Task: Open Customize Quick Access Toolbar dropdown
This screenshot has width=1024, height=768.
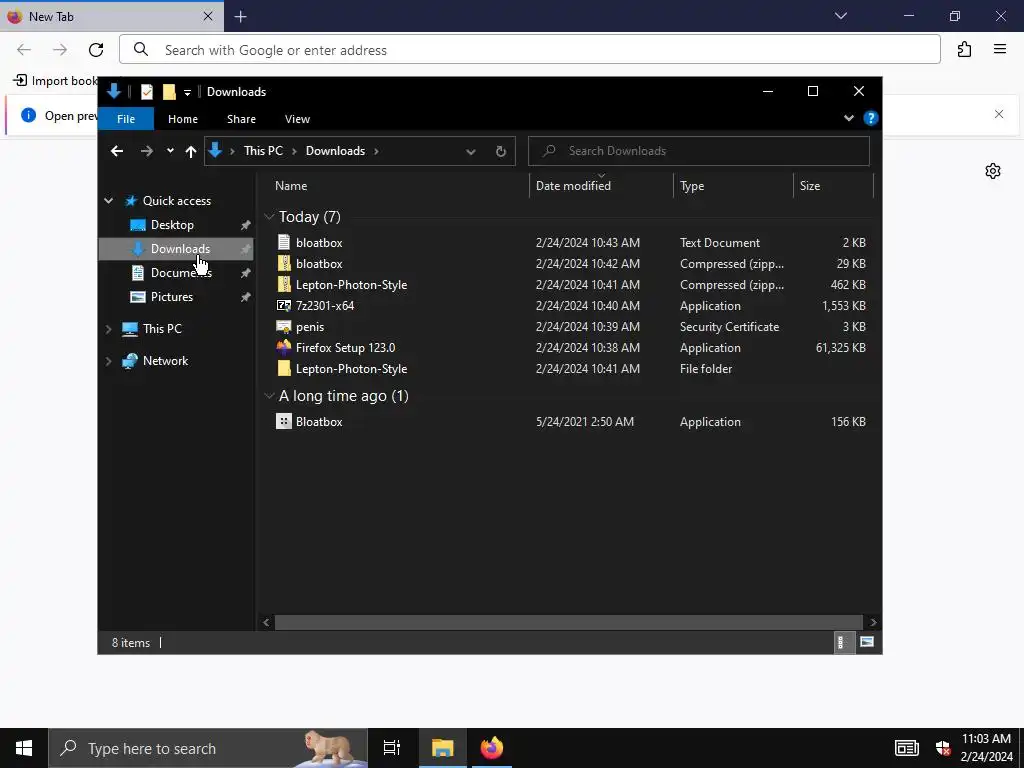Action: (x=187, y=92)
